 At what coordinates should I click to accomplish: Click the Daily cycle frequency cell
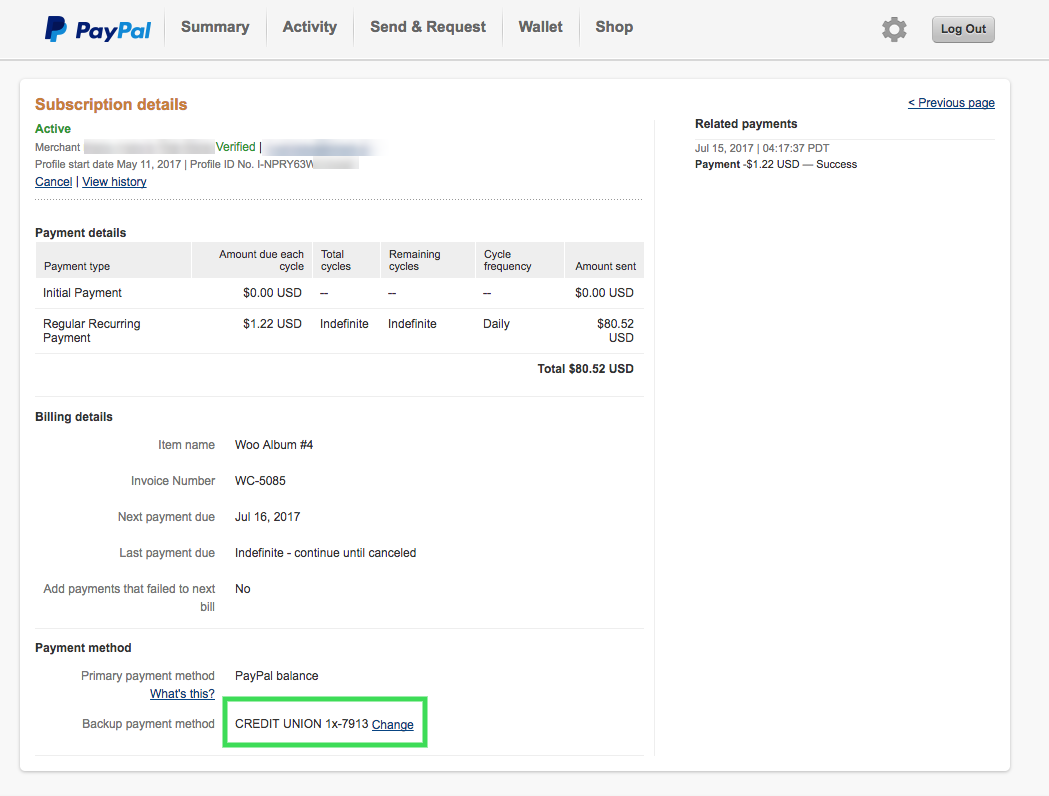pyautogui.click(x=496, y=324)
